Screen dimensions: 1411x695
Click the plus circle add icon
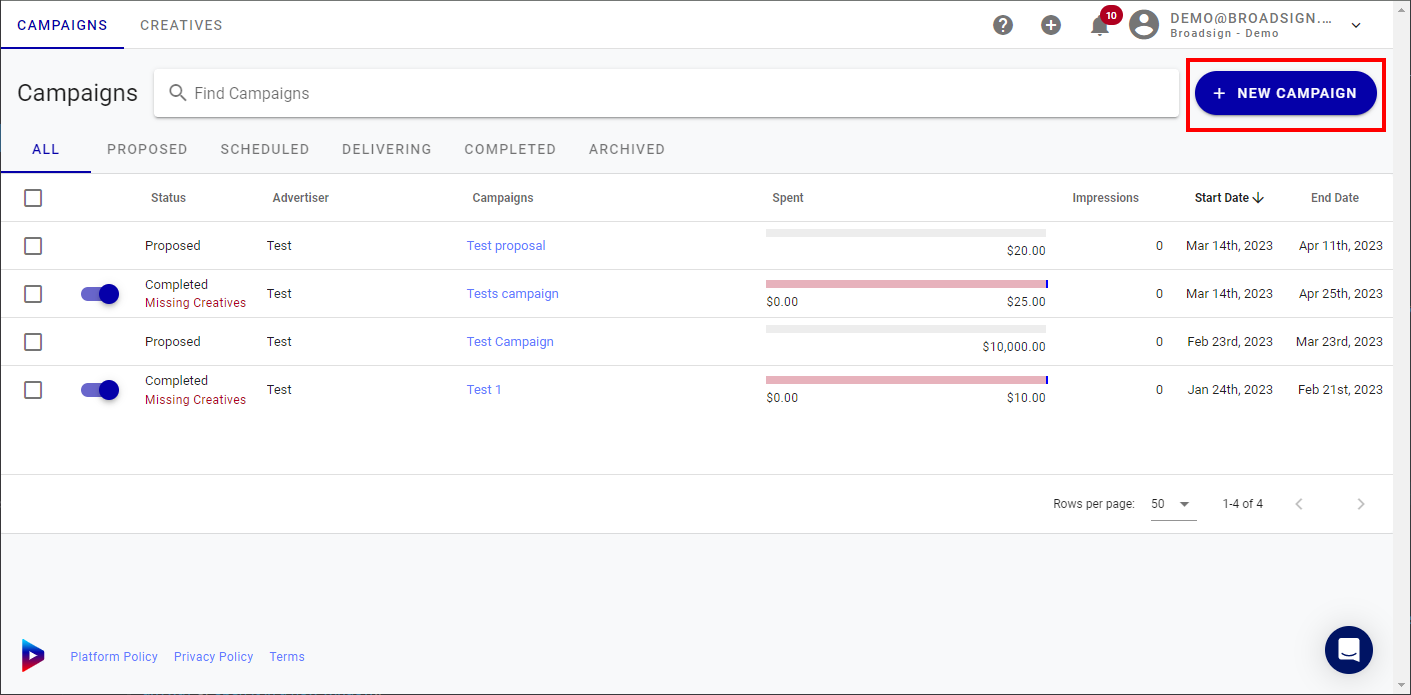click(x=1051, y=25)
